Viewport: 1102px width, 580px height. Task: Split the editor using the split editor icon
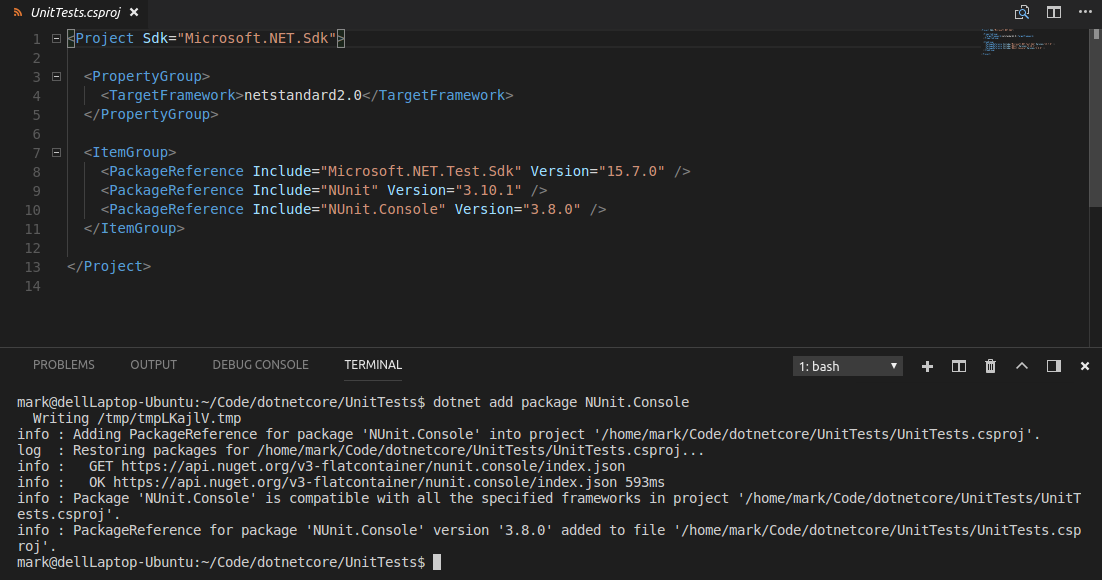point(1053,10)
